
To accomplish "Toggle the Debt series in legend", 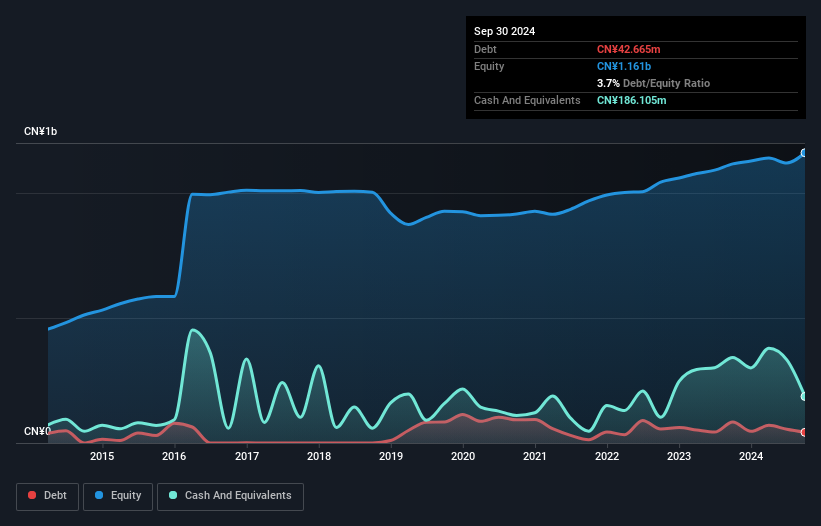I will (x=48, y=496).
